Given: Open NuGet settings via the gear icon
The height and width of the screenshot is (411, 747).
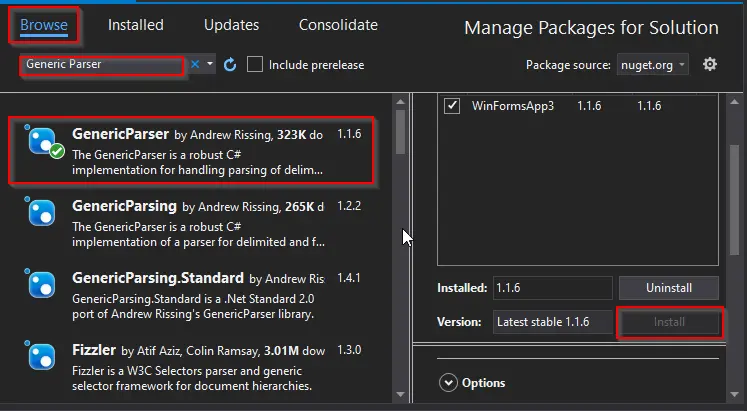Looking at the screenshot, I should tap(710, 64).
